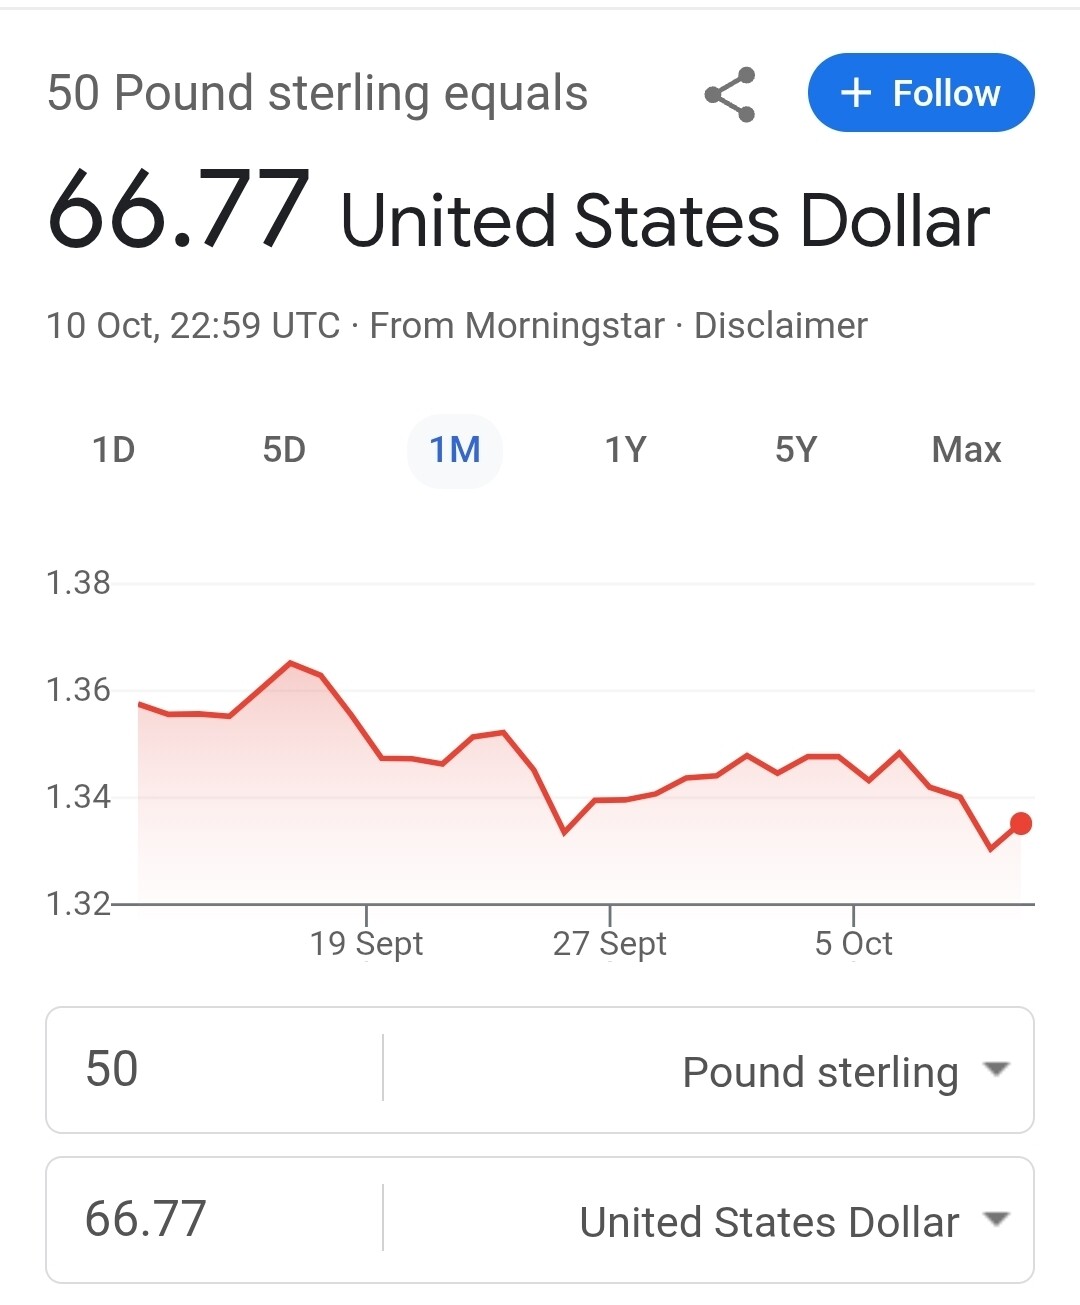Click the Pound sterling dropdown arrow
Viewport: 1080px width, 1305px height.
(996, 1069)
